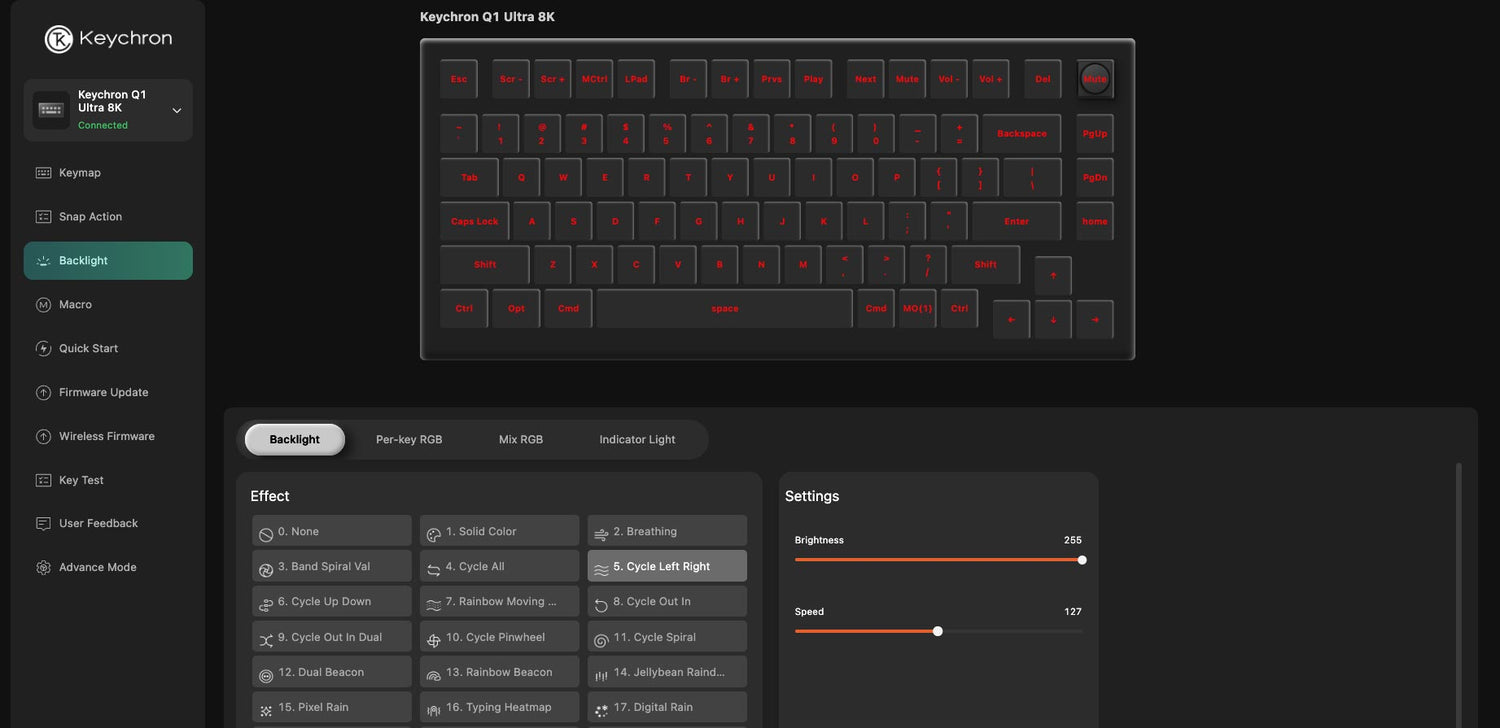Screen dimensions: 1500x728
Task: Expand the Keychron Q1 Ultra device dropdown
Action: 177,110
